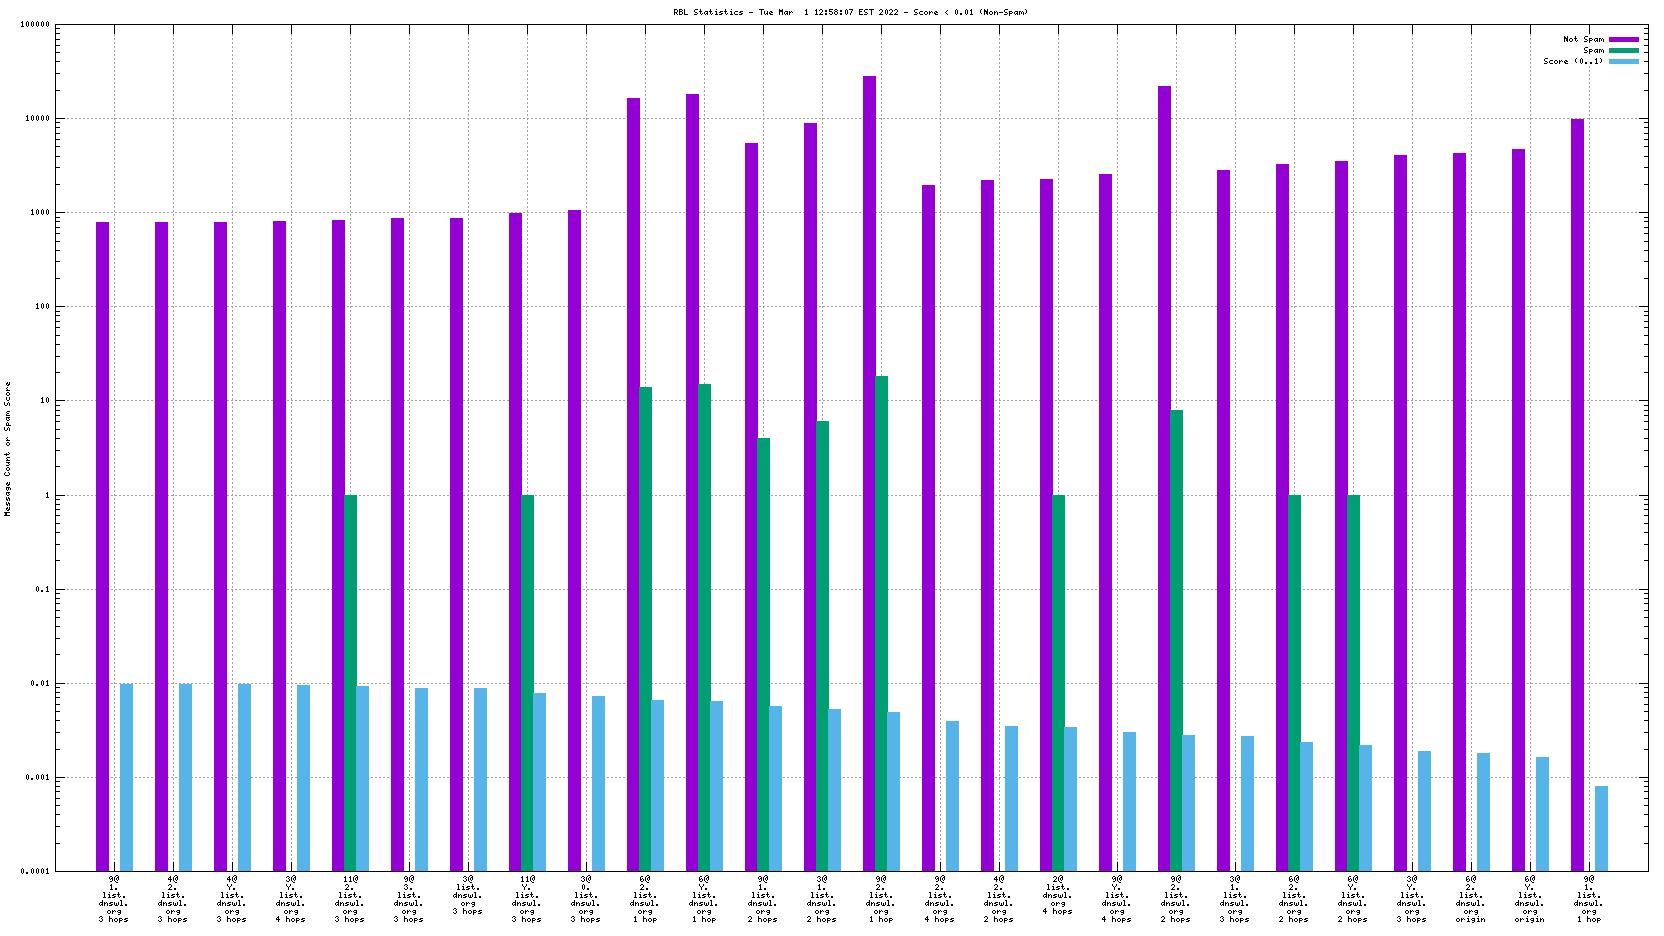Click the "11@ 2. list.dnswl.org 3 hops" axis label
Screen dimensions: 1664x936
[x=350, y=899]
